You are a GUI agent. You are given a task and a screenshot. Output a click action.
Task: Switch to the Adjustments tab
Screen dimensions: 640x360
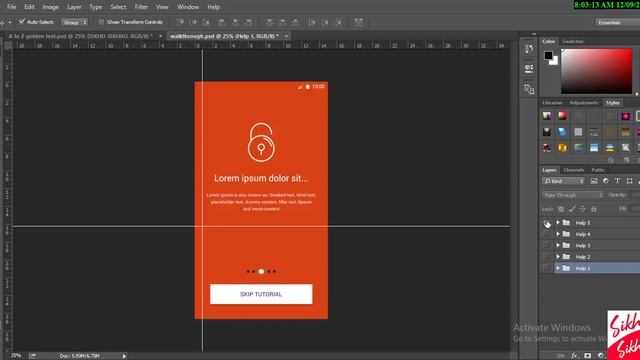tap(584, 102)
